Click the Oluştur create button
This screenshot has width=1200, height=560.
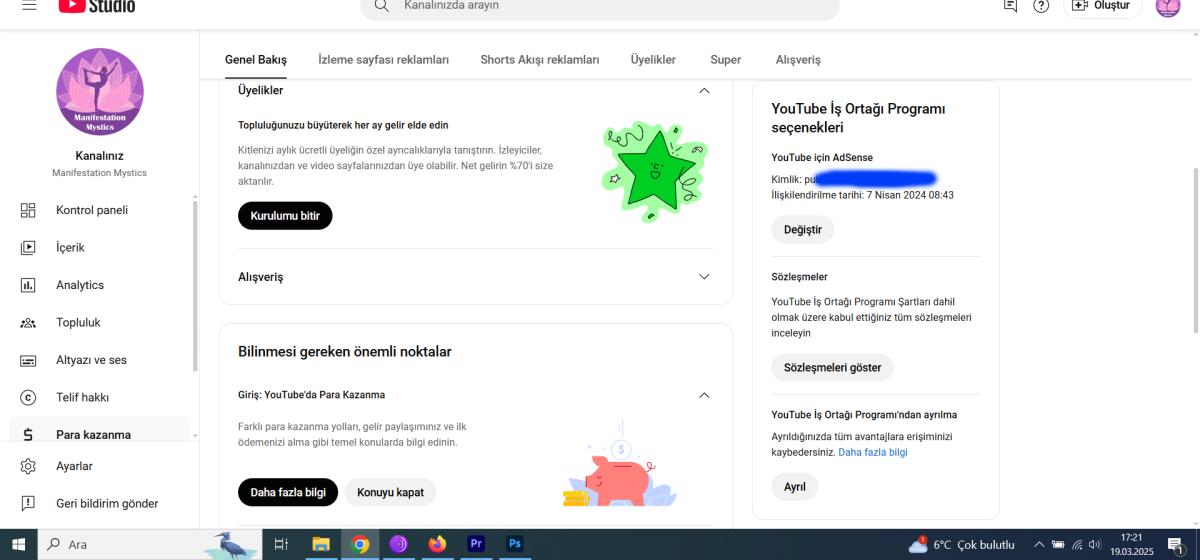click(x=1102, y=5)
